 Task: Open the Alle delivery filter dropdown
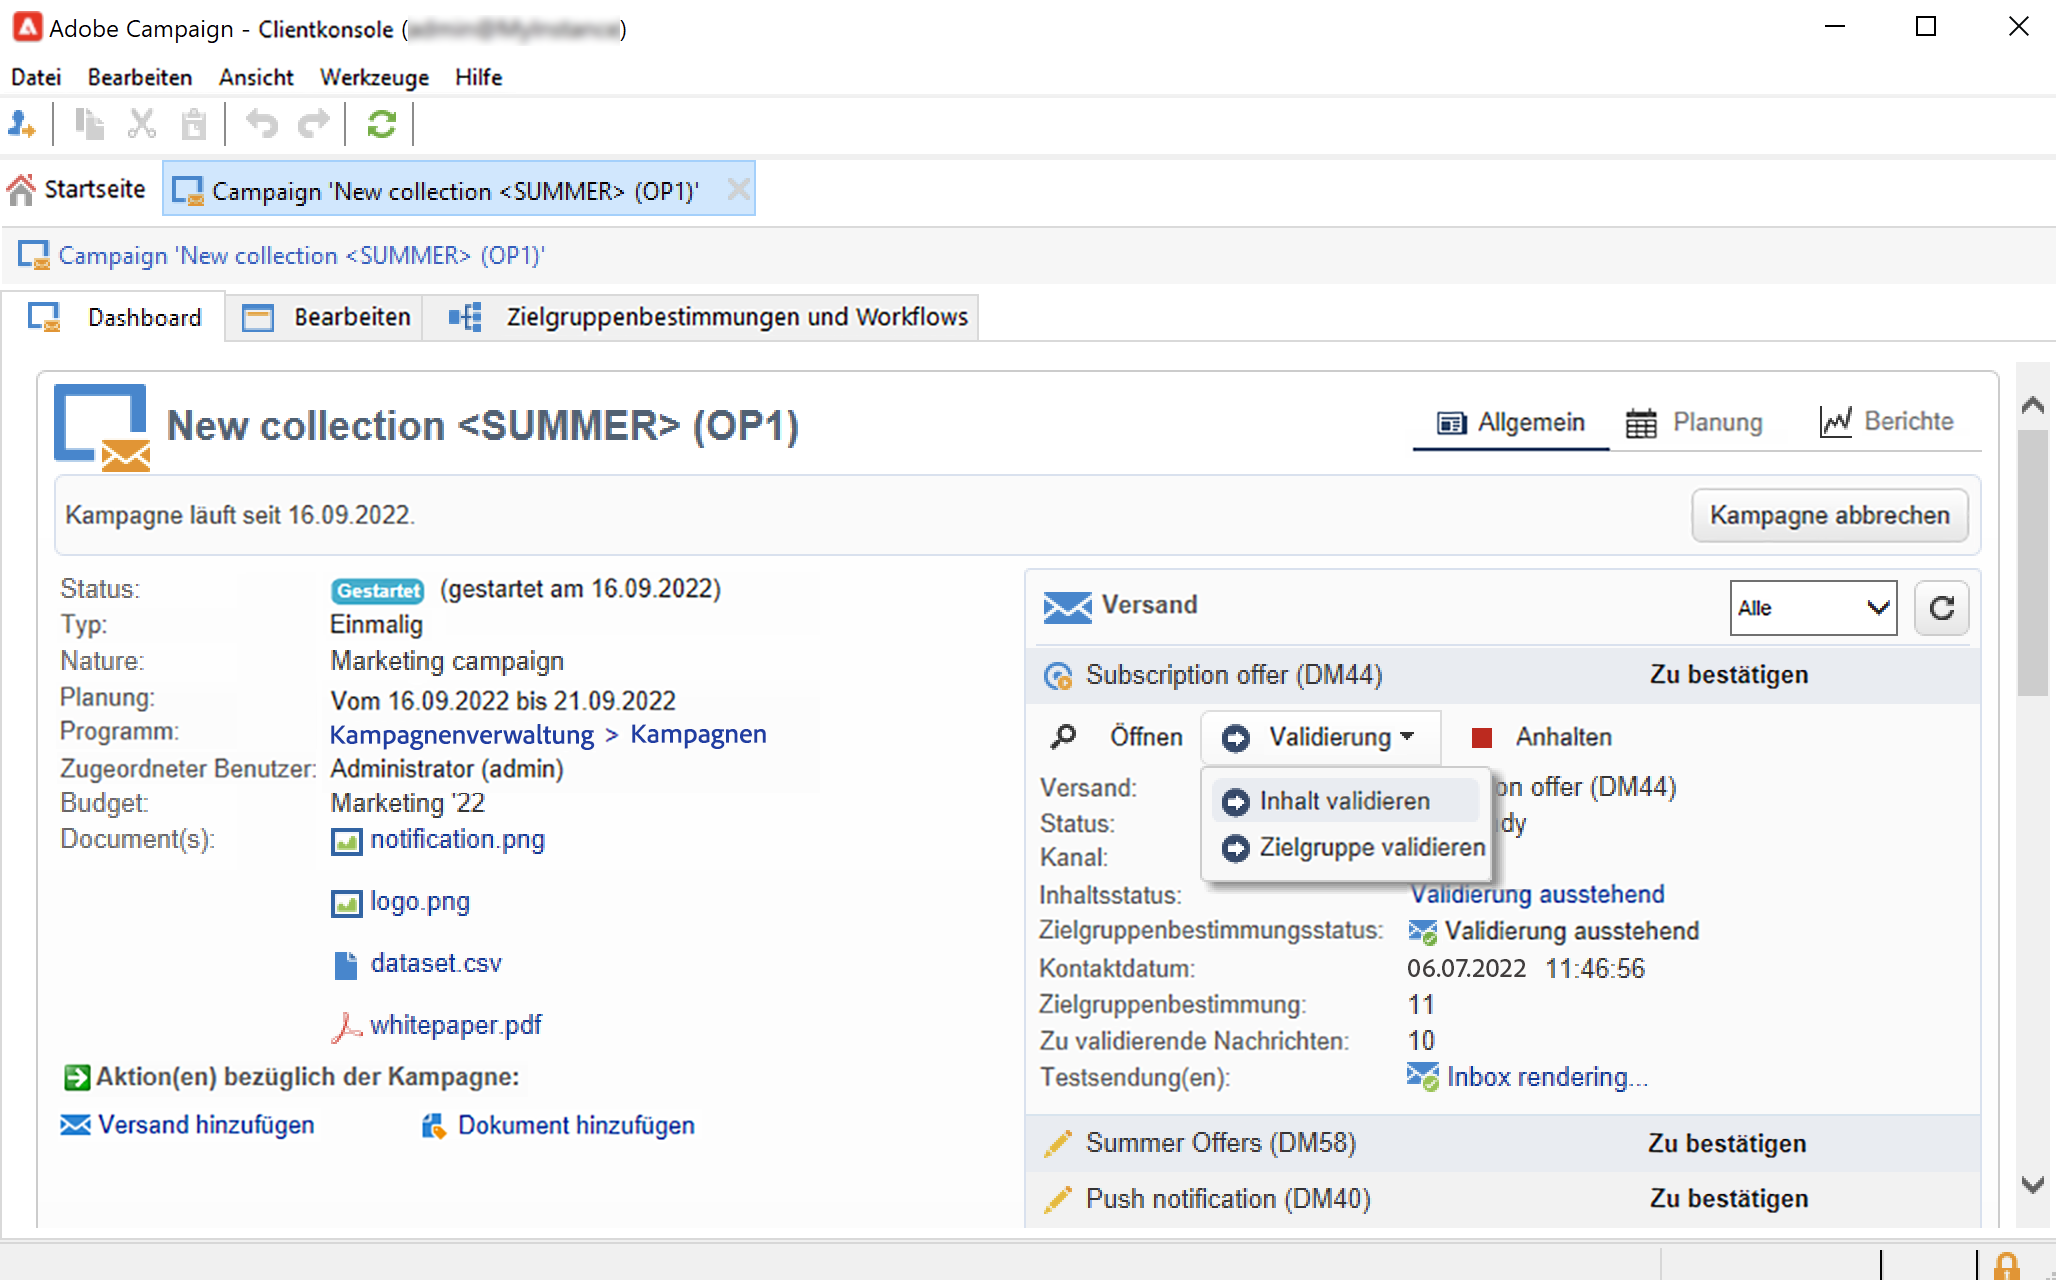(1812, 608)
